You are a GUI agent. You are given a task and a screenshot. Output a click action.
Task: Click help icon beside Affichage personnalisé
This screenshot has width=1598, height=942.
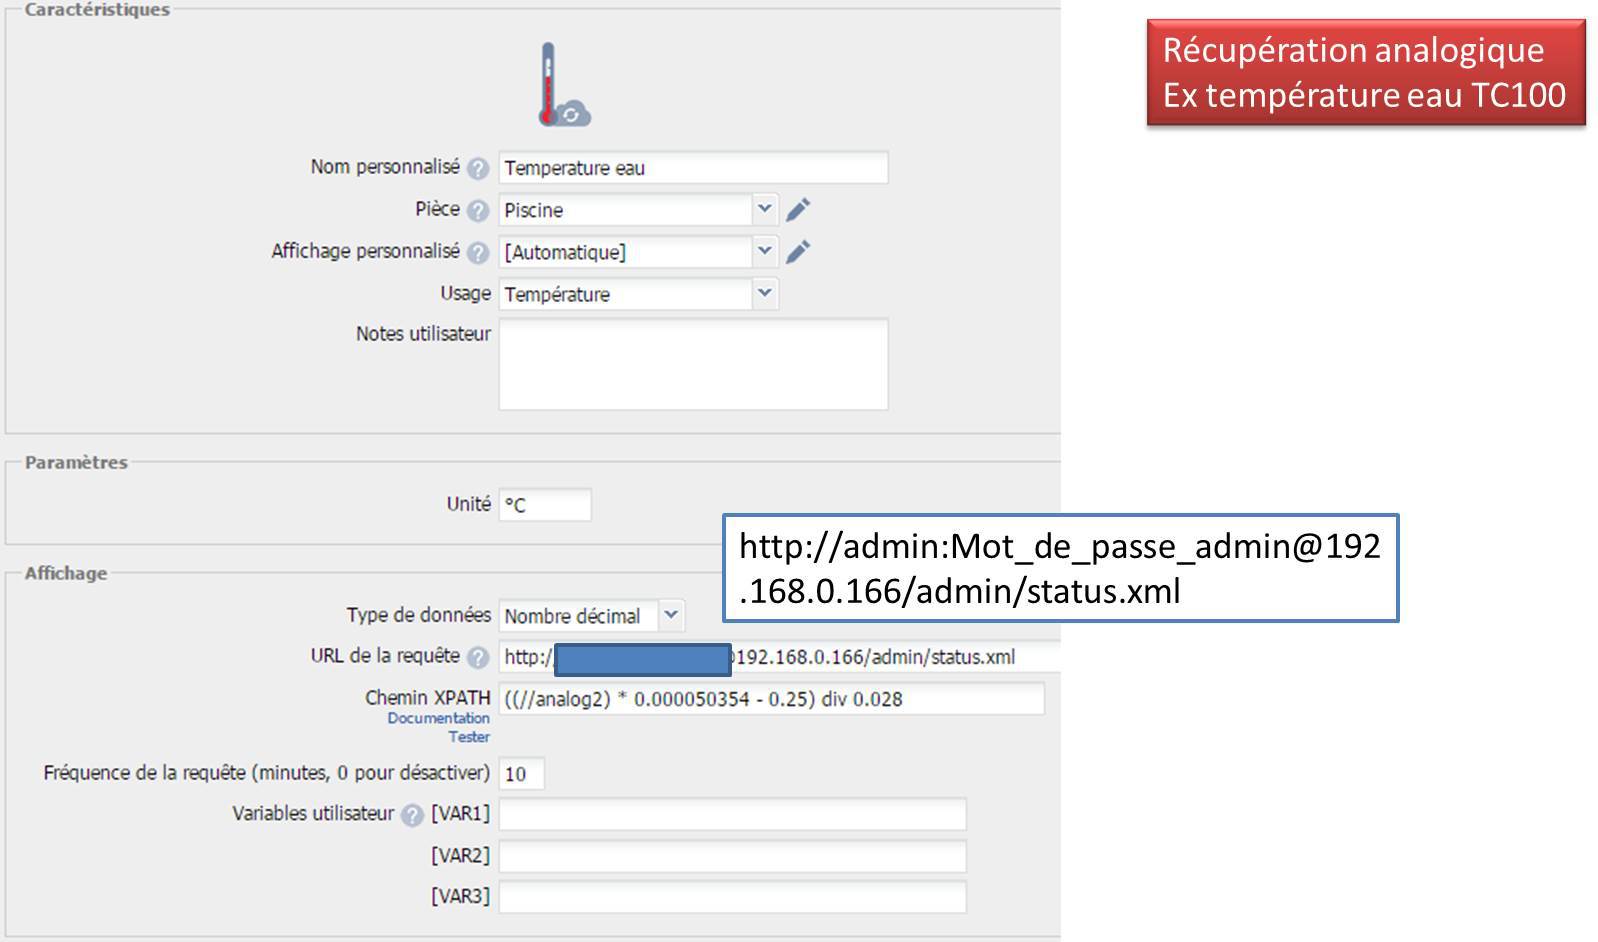tap(478, 252)
